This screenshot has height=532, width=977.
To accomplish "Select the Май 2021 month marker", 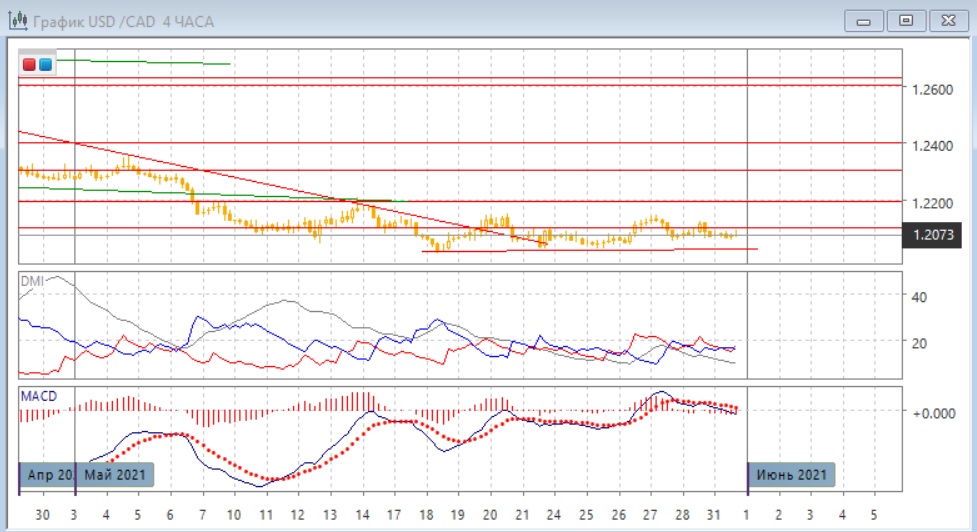I will coord(115,475).
